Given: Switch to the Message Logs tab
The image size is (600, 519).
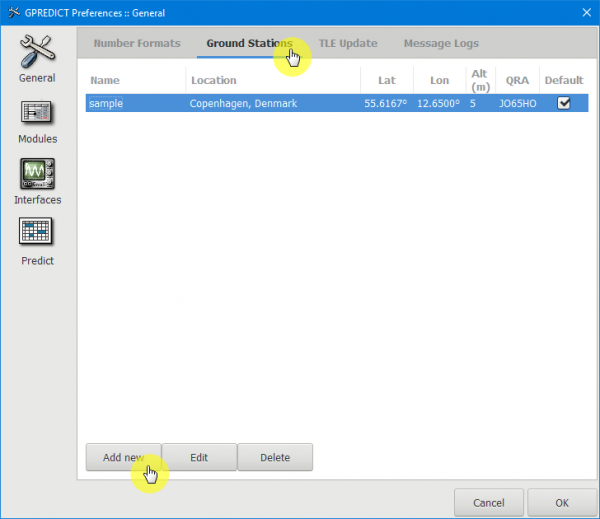Looking at the screenshot, I should 441,44.
